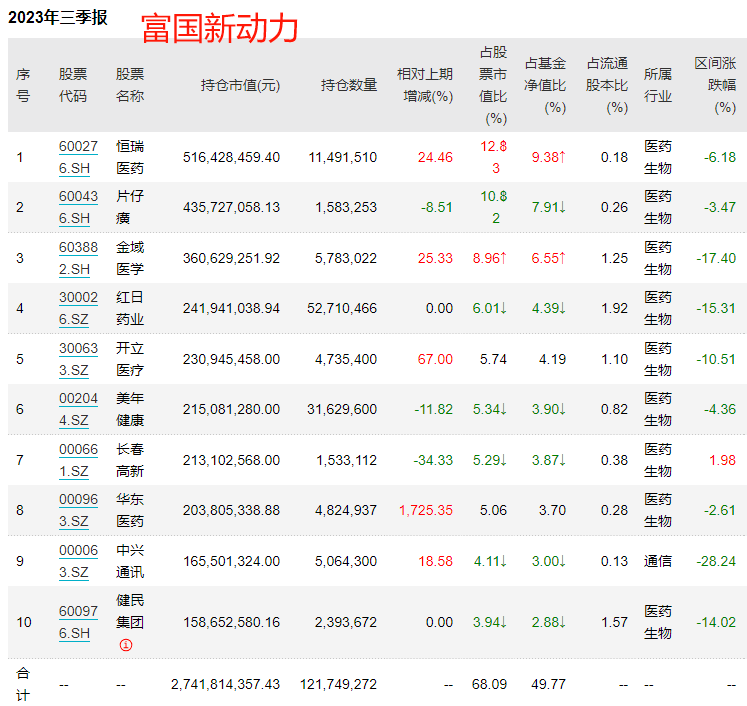Screen dimensions: 747x706
Task: Click change value 67.00
Action: click(x=435, y=359)
